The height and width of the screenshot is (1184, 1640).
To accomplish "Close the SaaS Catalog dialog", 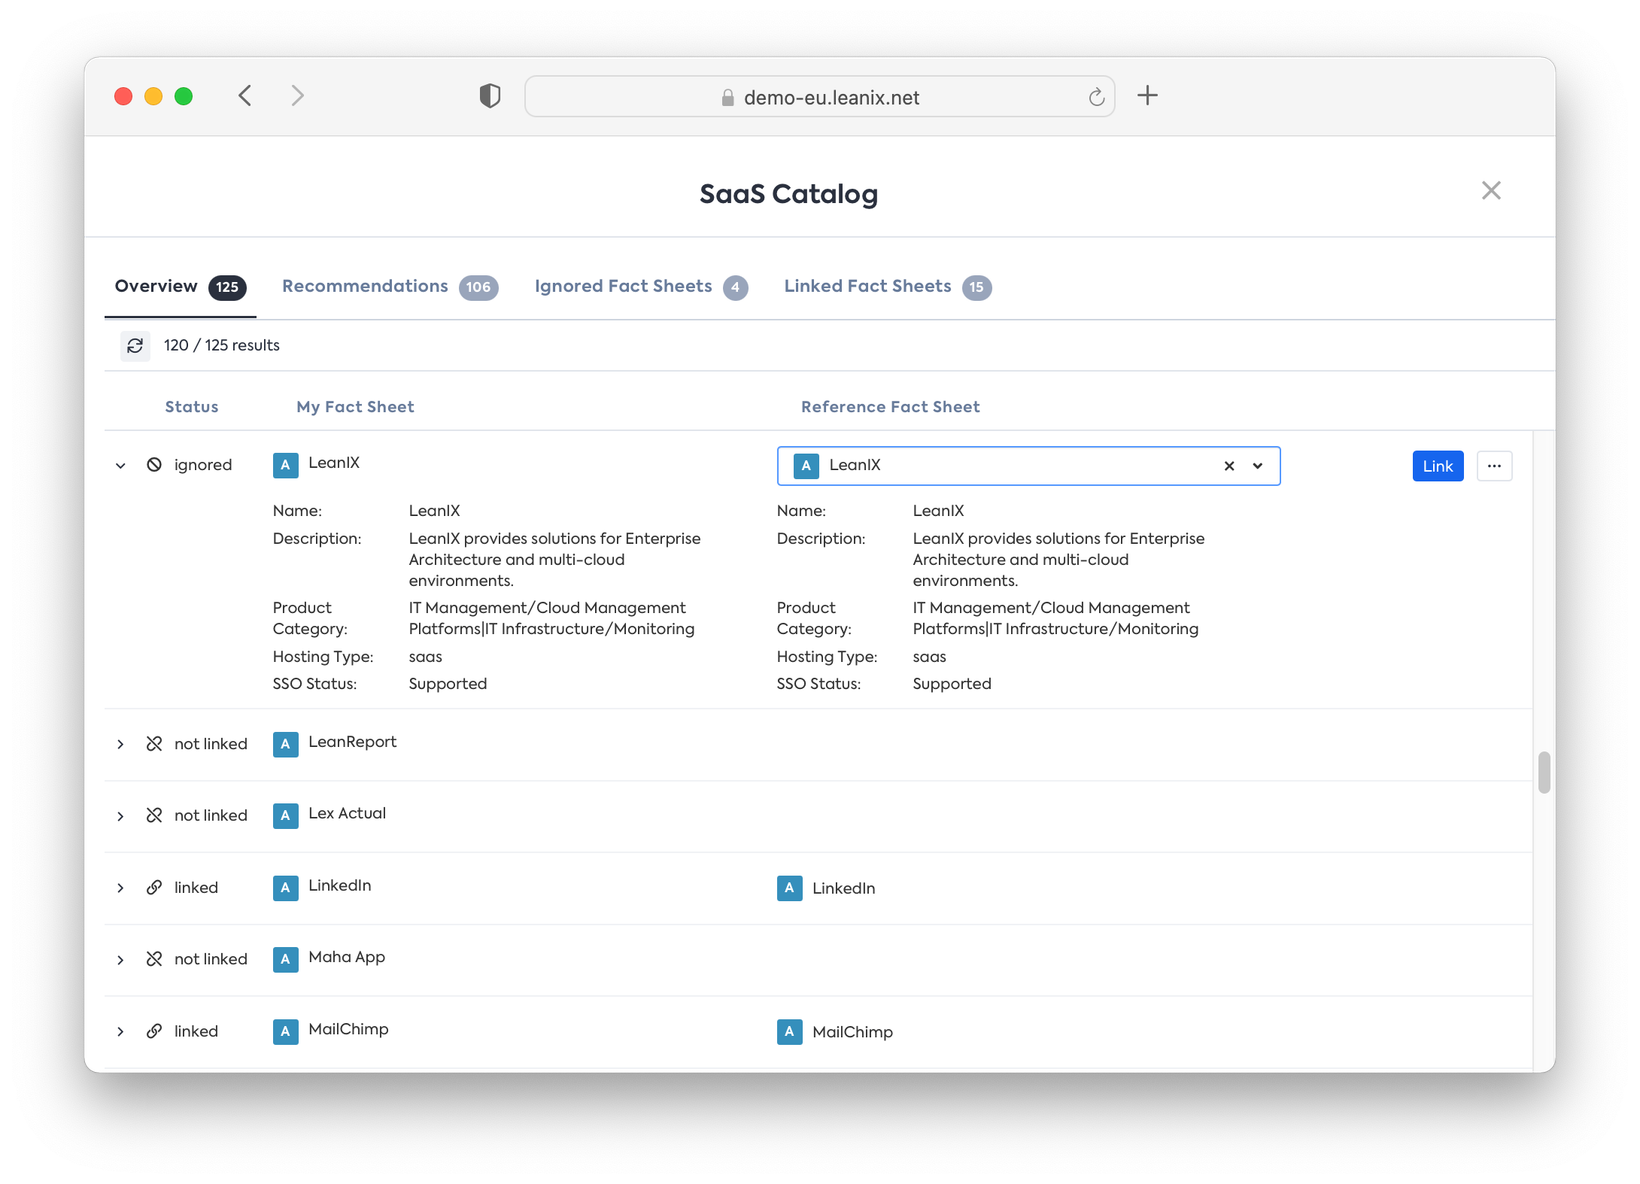I will (x=1491, y=190).
